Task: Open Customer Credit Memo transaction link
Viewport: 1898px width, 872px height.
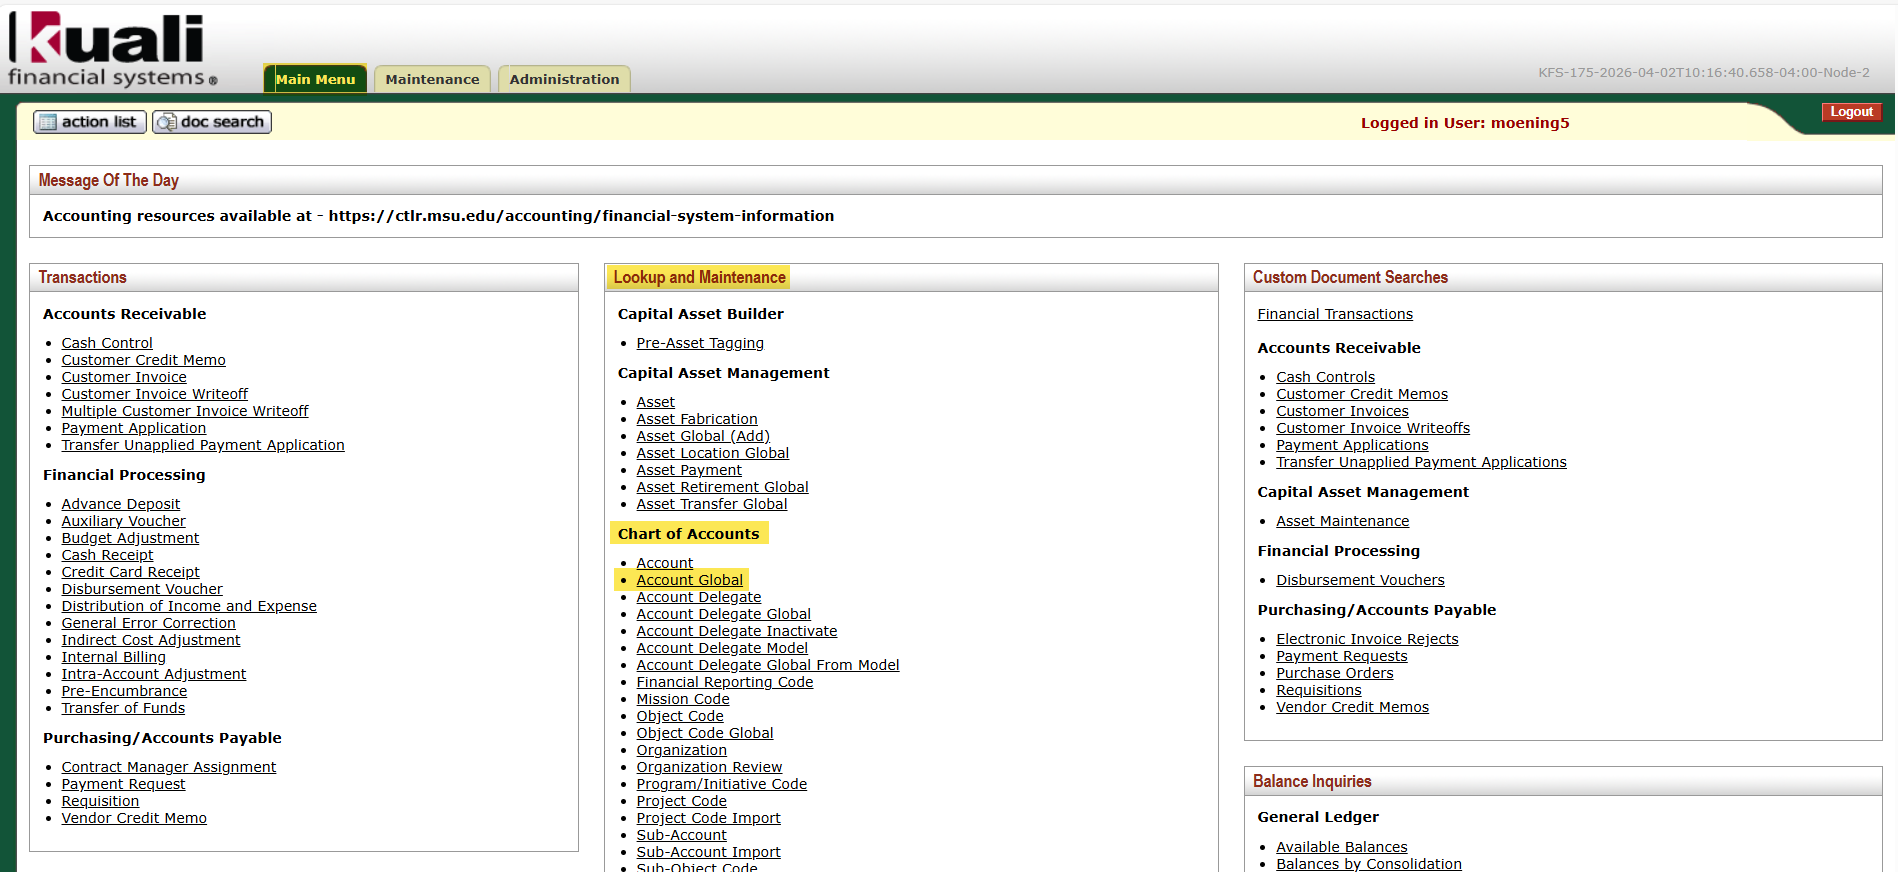Action: 143,360
